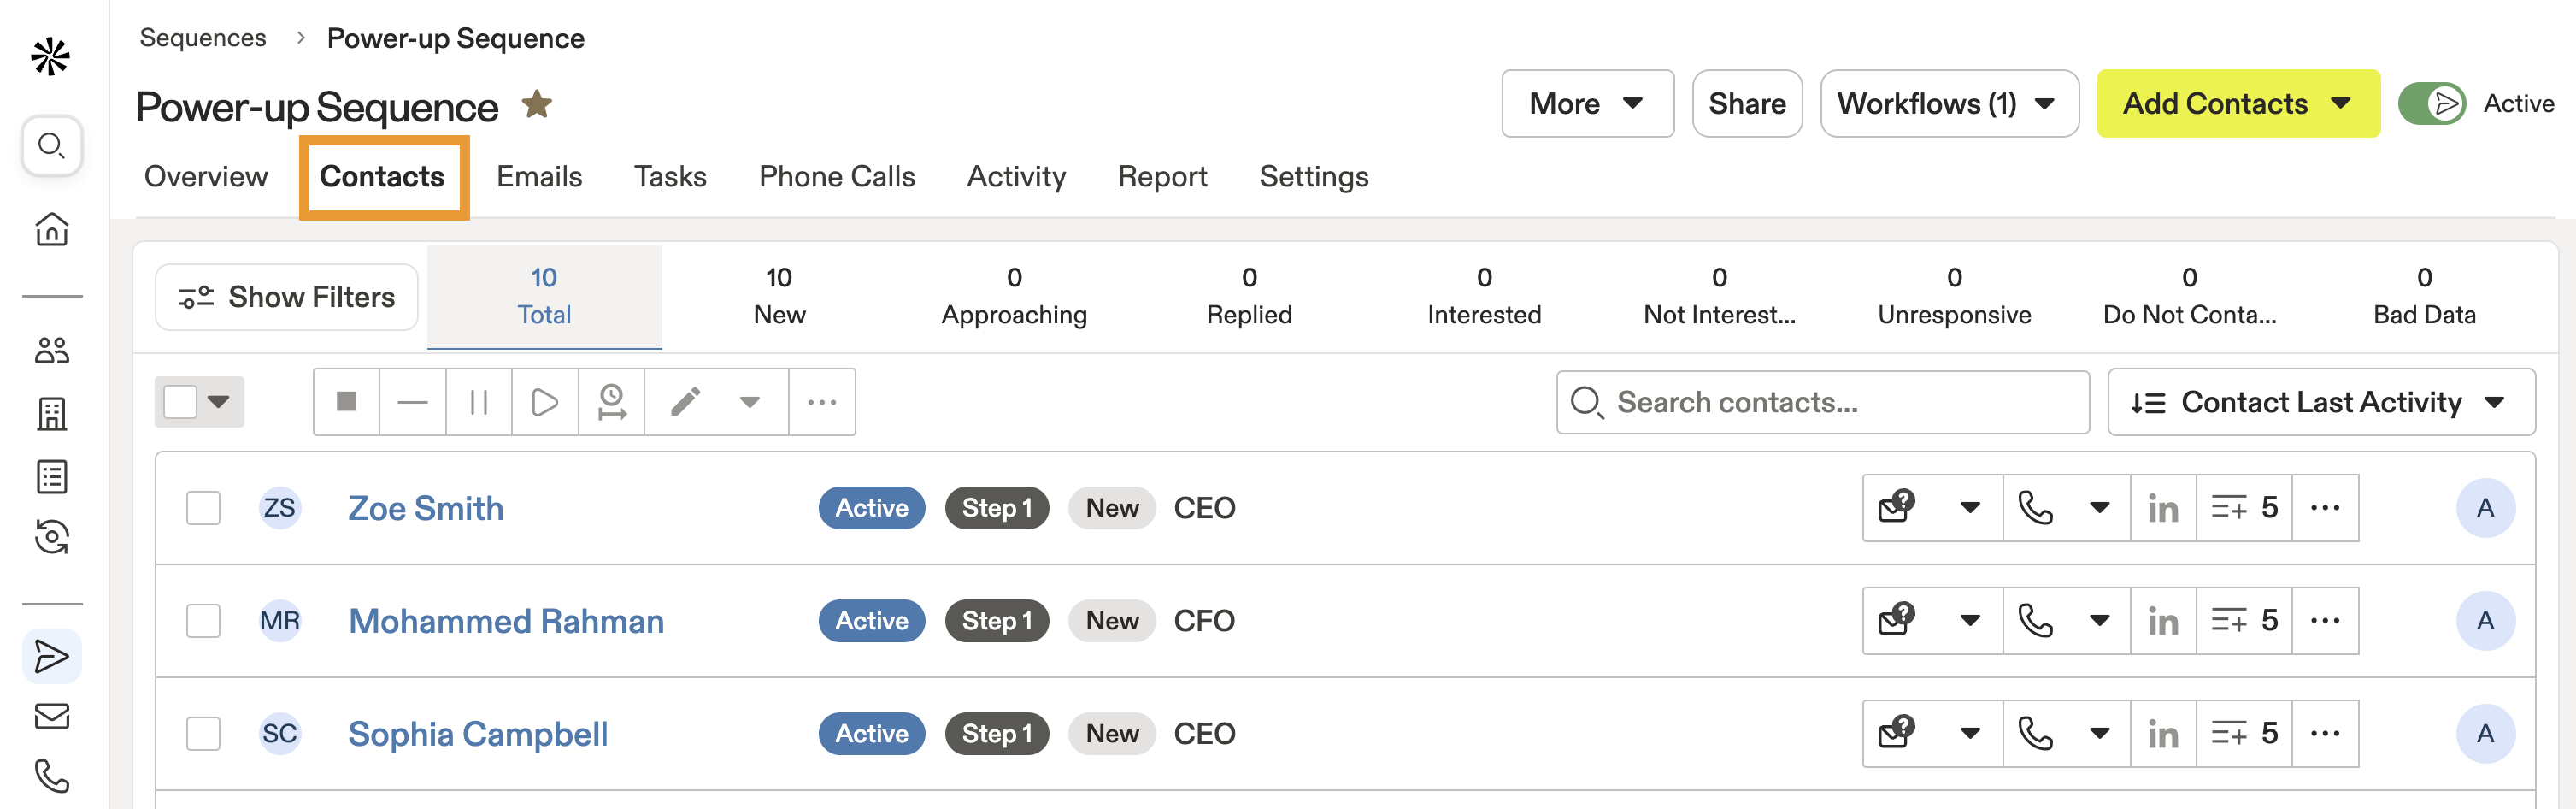Image resolution: width=2576 pixels, height=809 pixels.
Task: Open the Sequences breadcrumb link
Action: [x=203, y=37]
